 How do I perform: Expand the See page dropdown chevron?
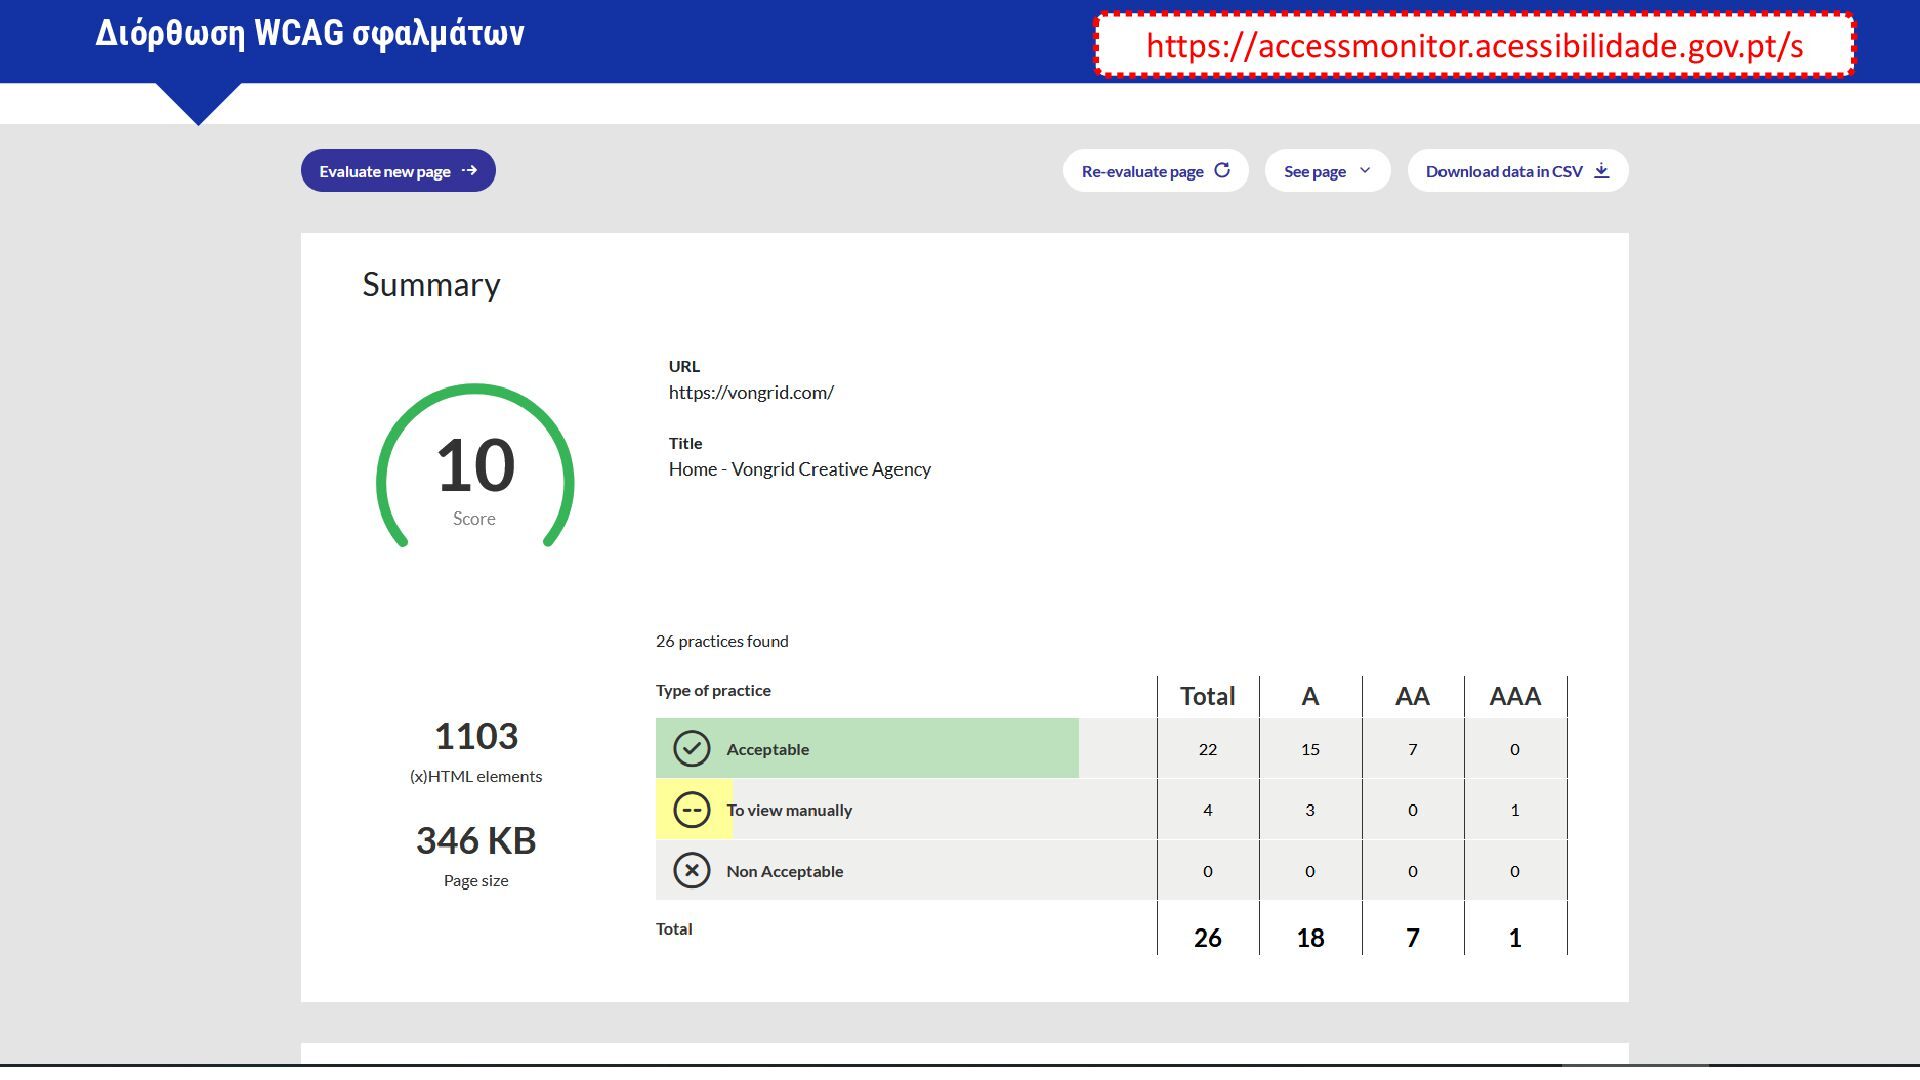pyautogui.click(x=1365, y=172)
